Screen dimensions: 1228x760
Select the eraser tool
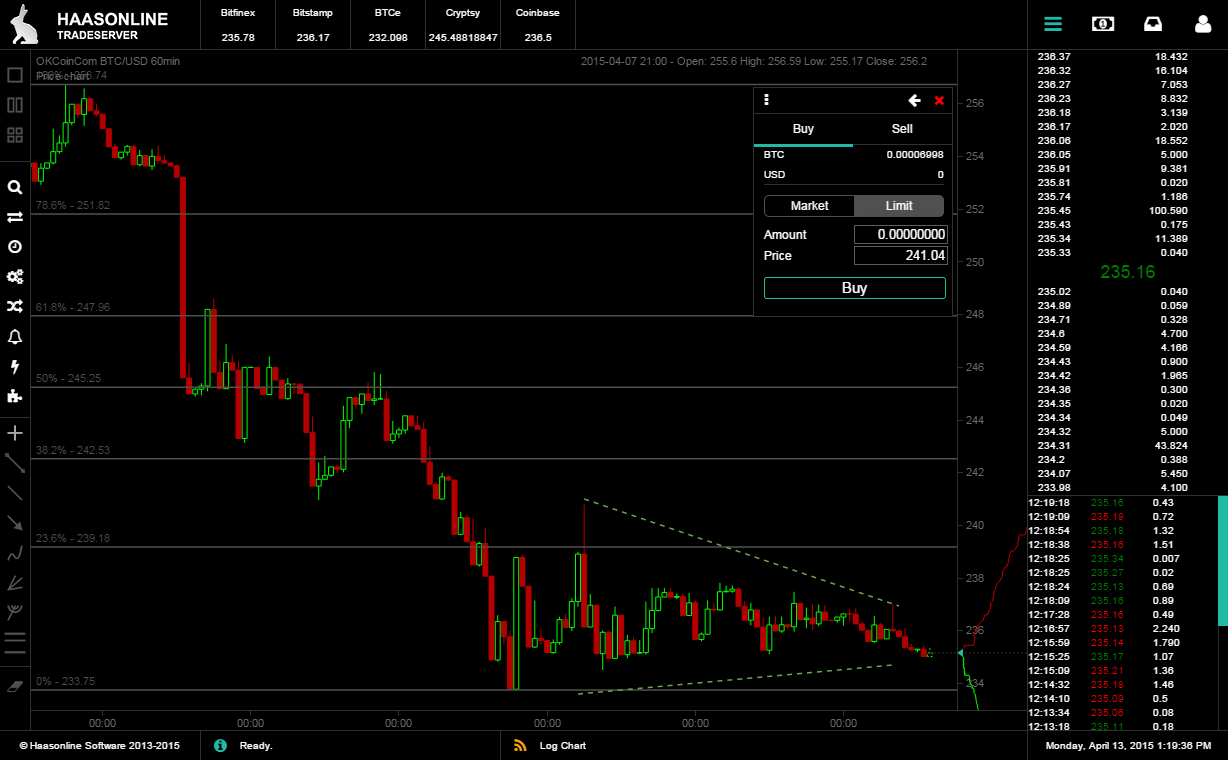[x=15, y=687]
